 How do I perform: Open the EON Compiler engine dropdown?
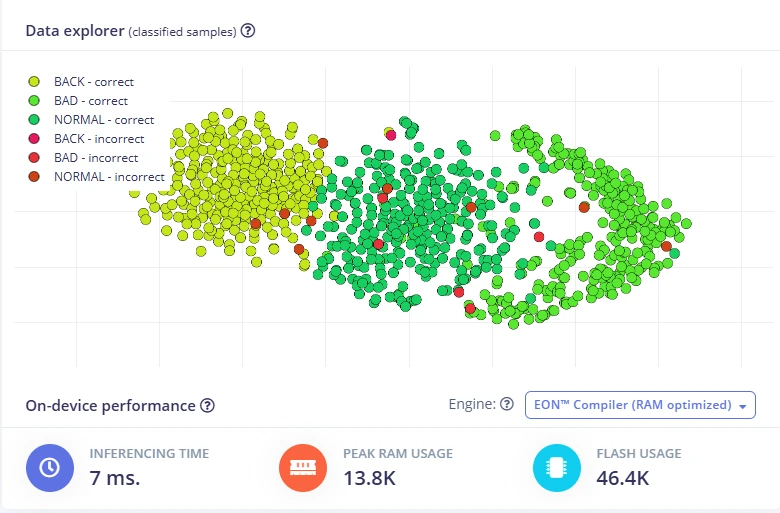pyautogui.click(x=640, y=405)
